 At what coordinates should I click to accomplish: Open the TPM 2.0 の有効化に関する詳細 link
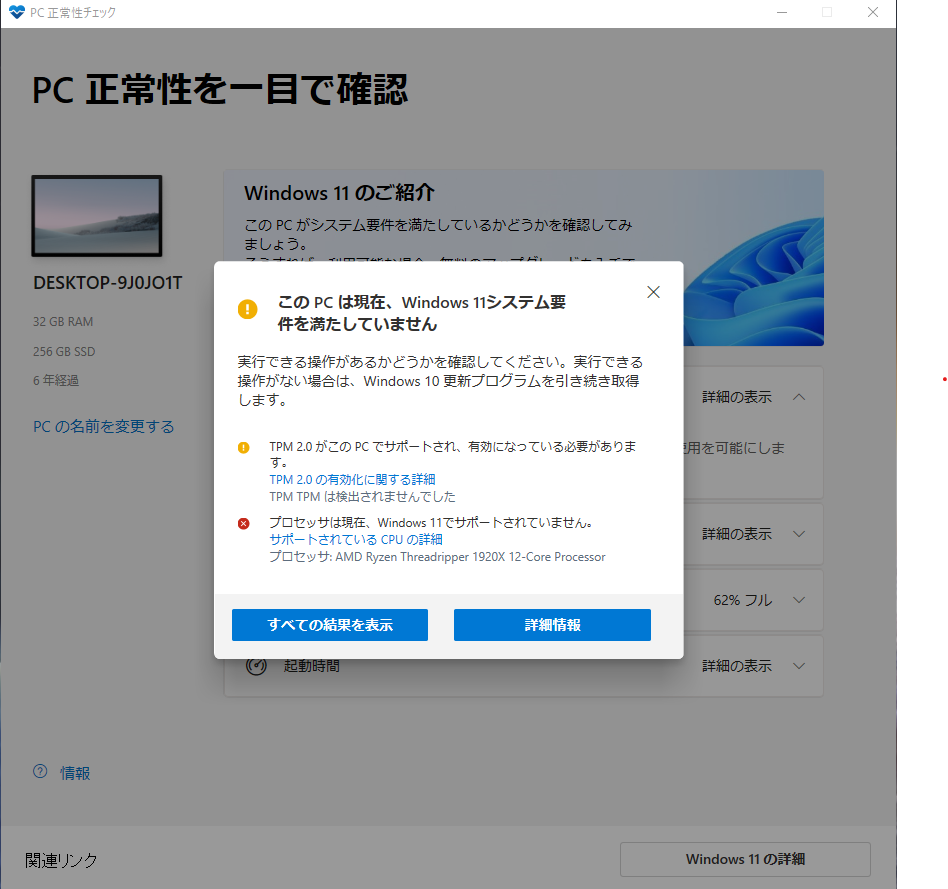coord(352,480)
